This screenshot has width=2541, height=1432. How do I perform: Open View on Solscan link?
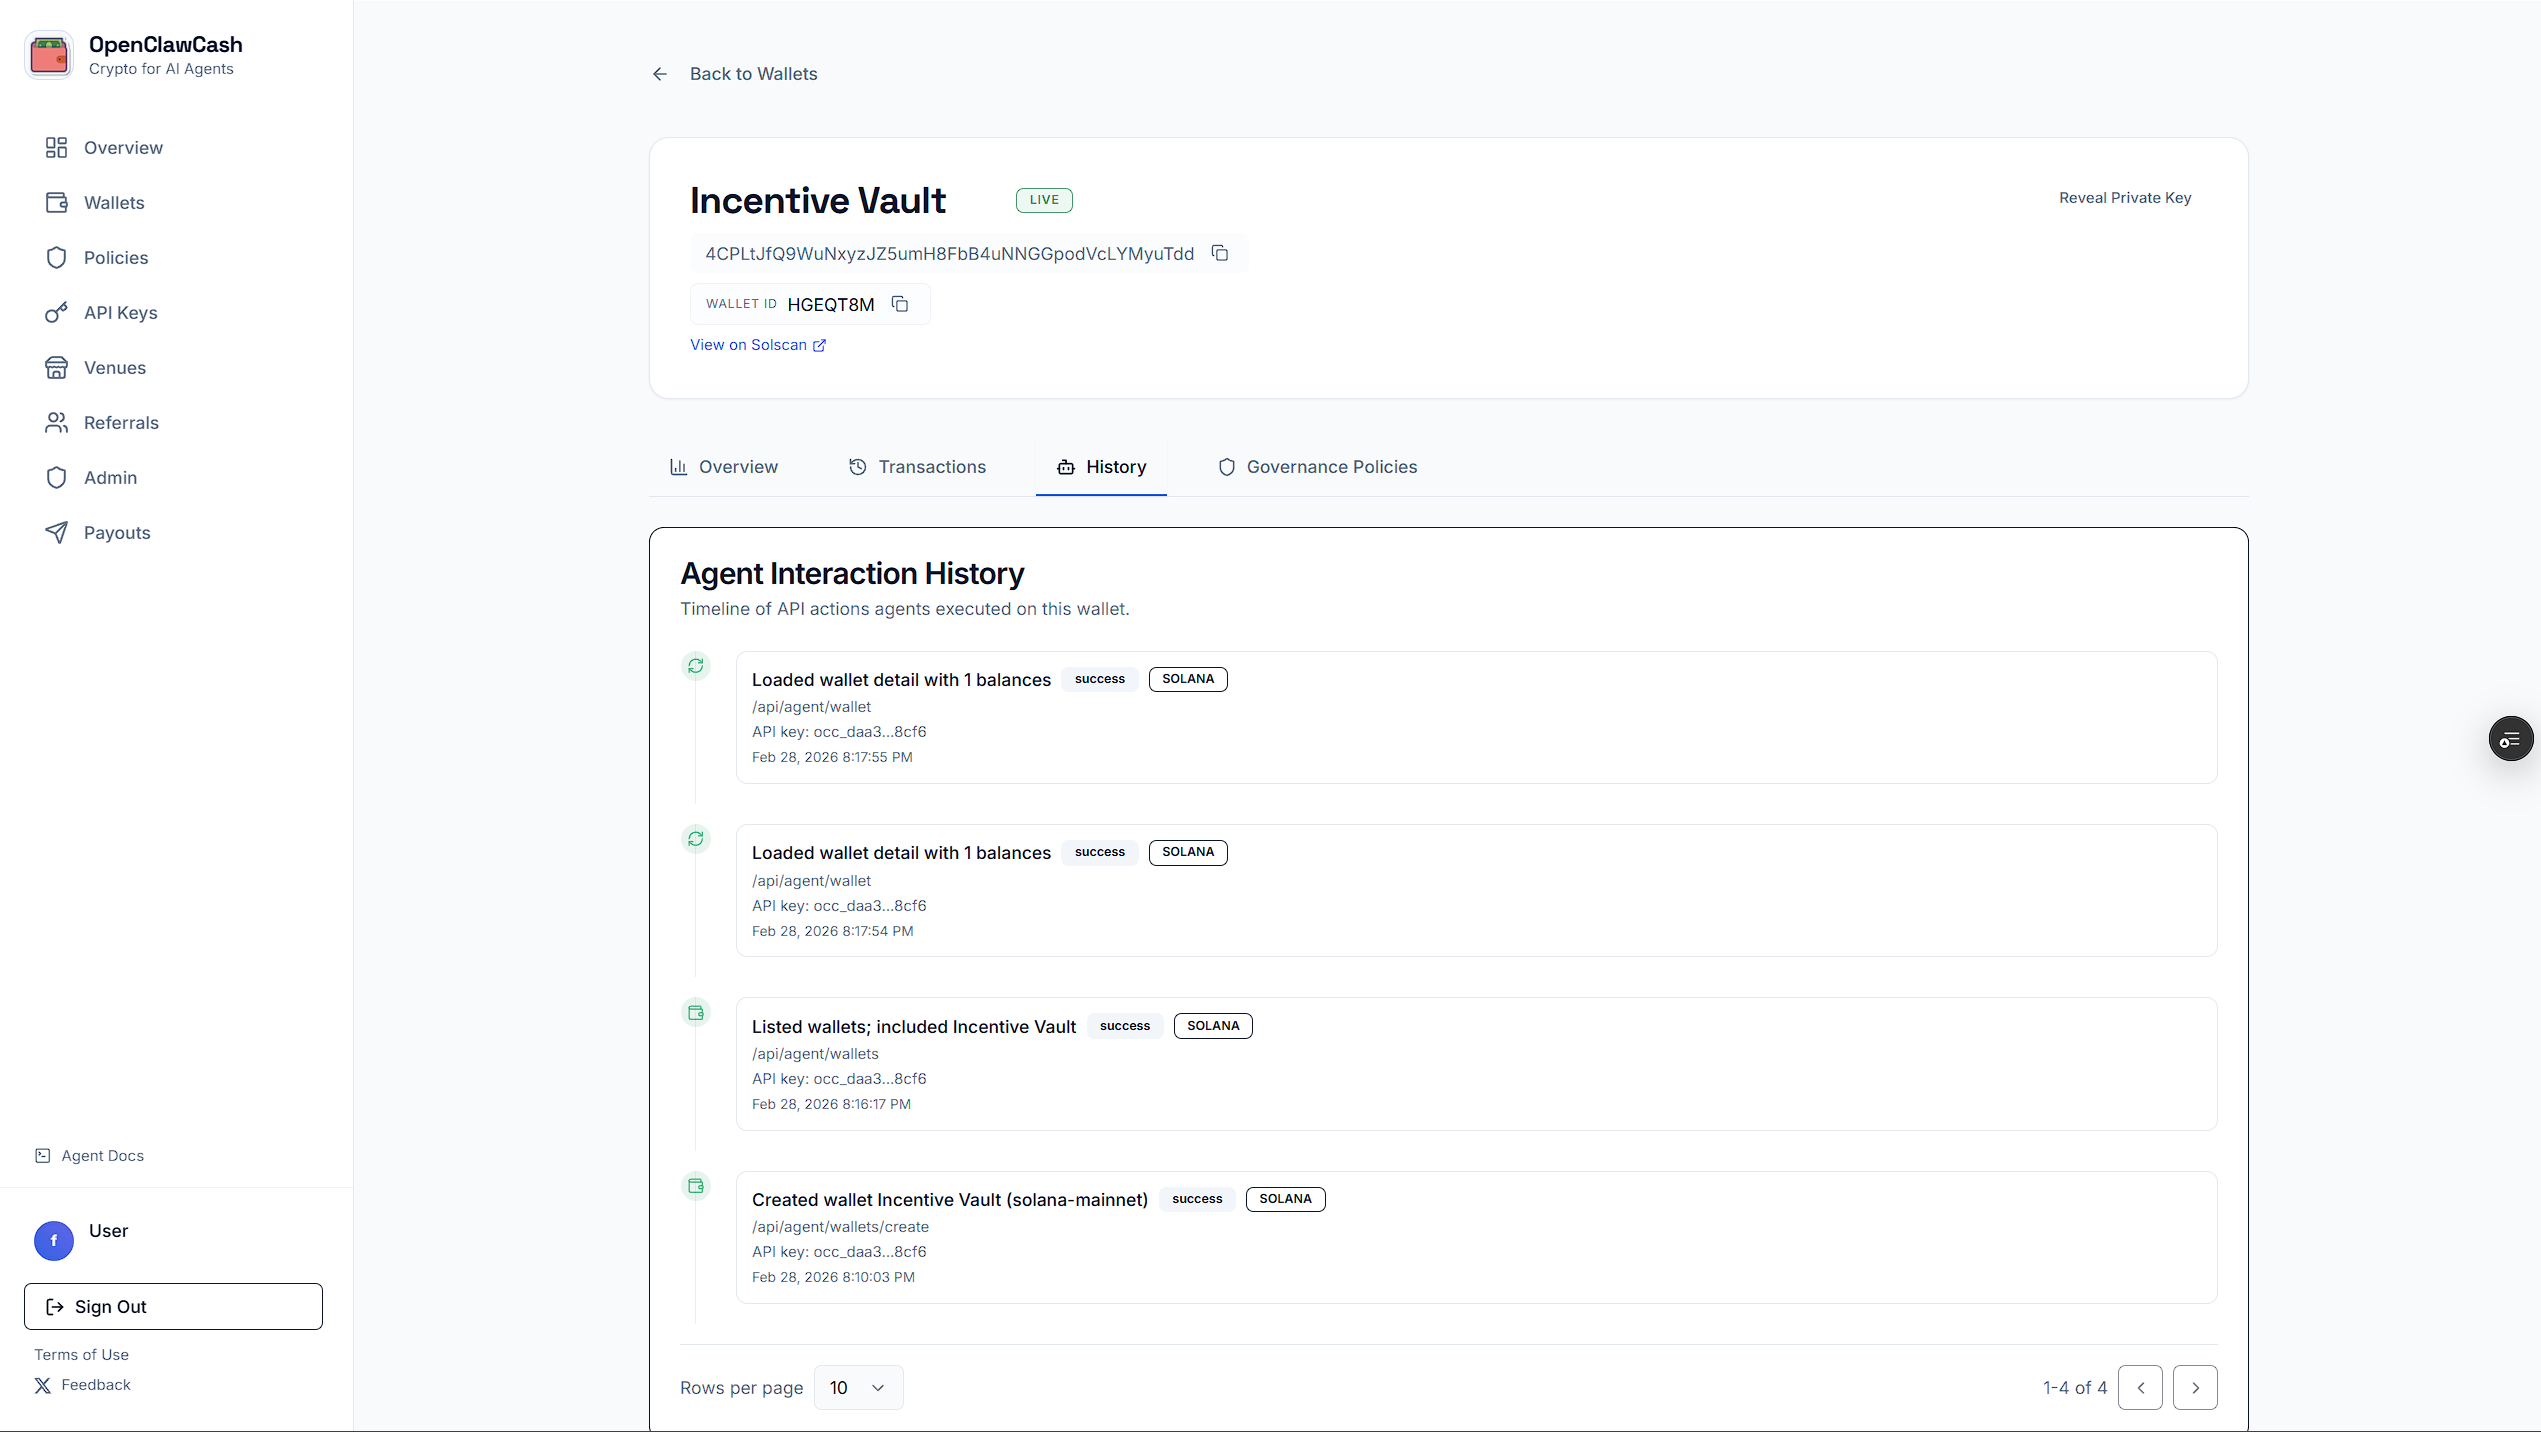coord(757,344)
